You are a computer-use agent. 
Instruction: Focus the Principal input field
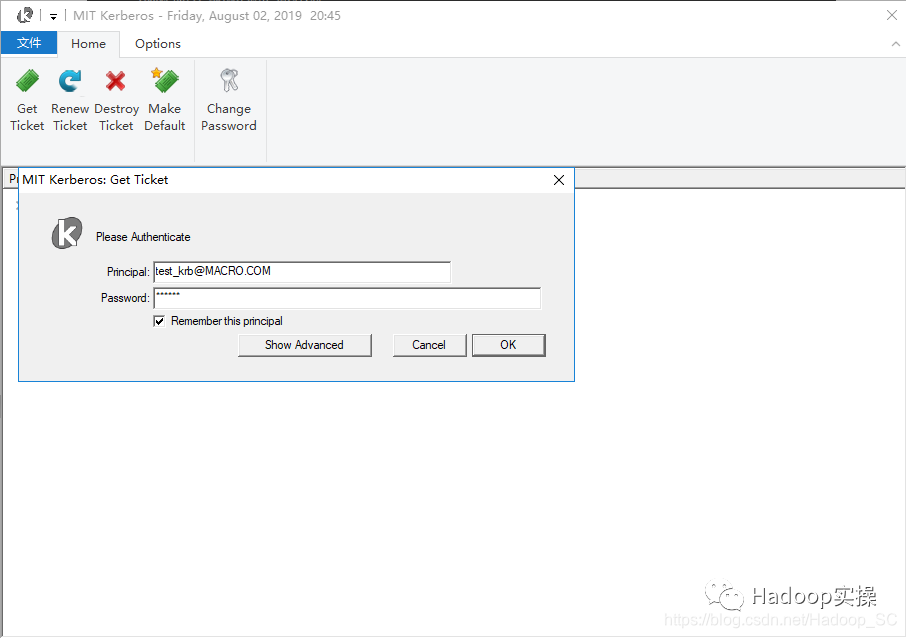(x=302, y=272)
